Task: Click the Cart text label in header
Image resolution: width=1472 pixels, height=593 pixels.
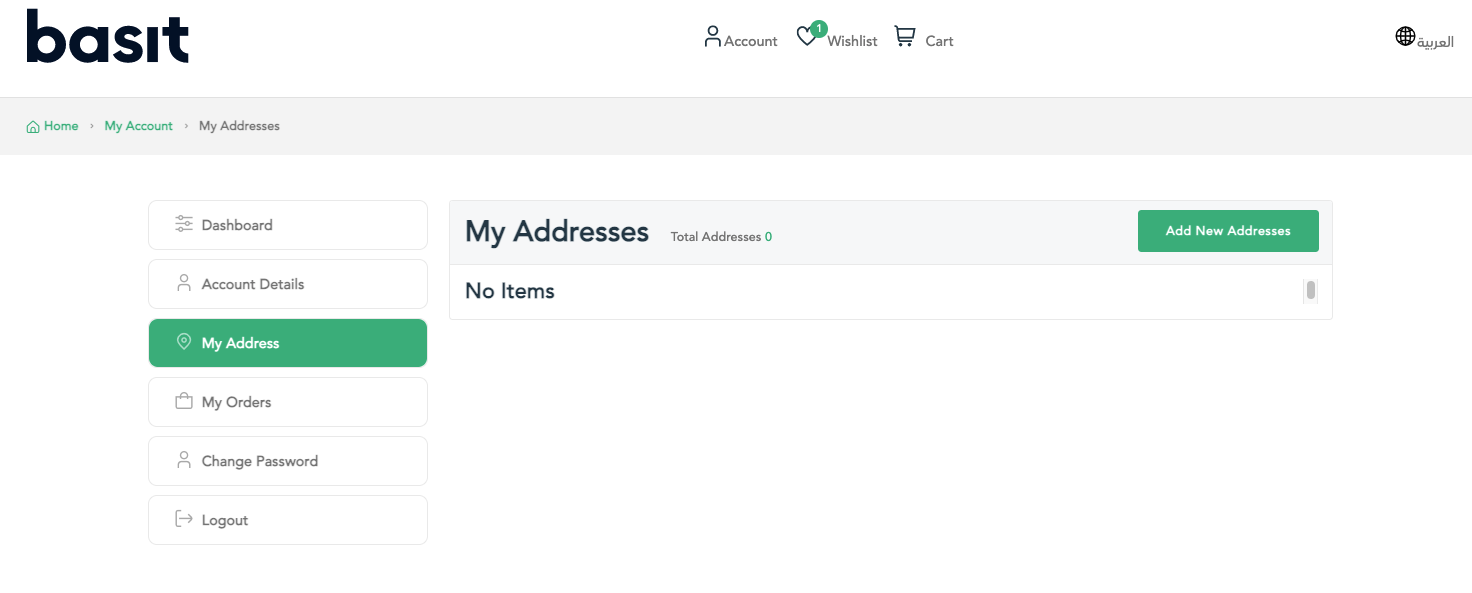Action: coord(939,41)
